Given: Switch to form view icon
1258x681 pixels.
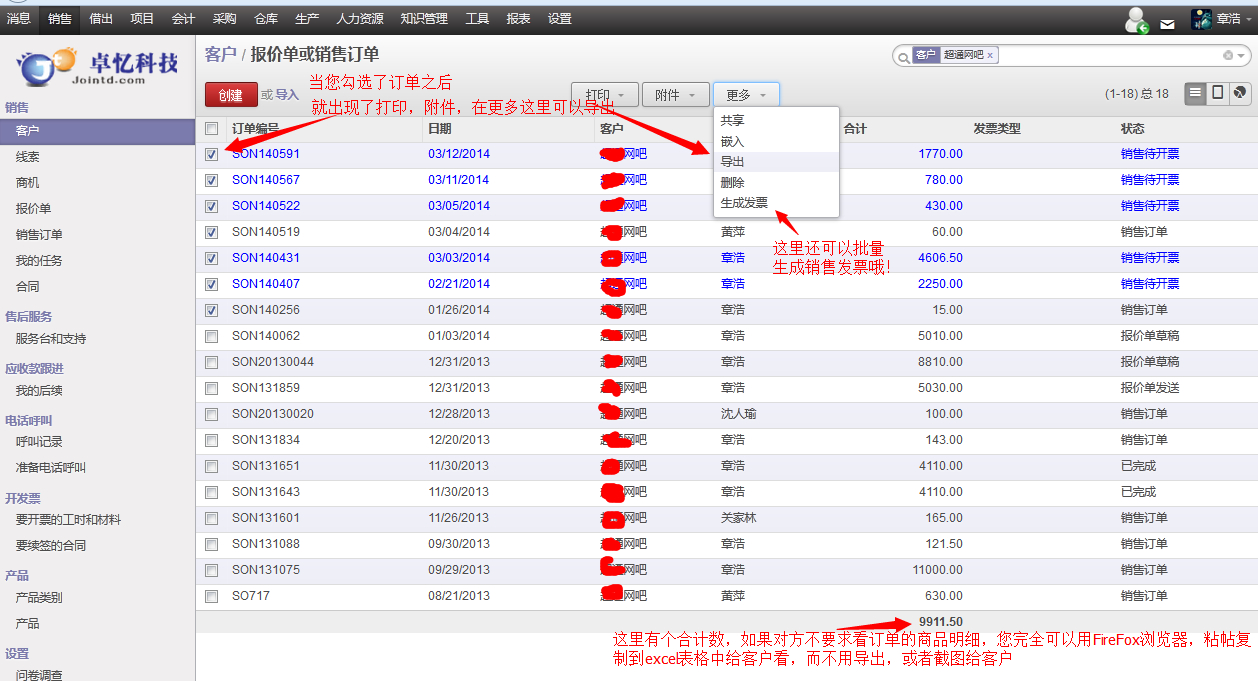Looking at the screenshot, I should pos(1217,93).
